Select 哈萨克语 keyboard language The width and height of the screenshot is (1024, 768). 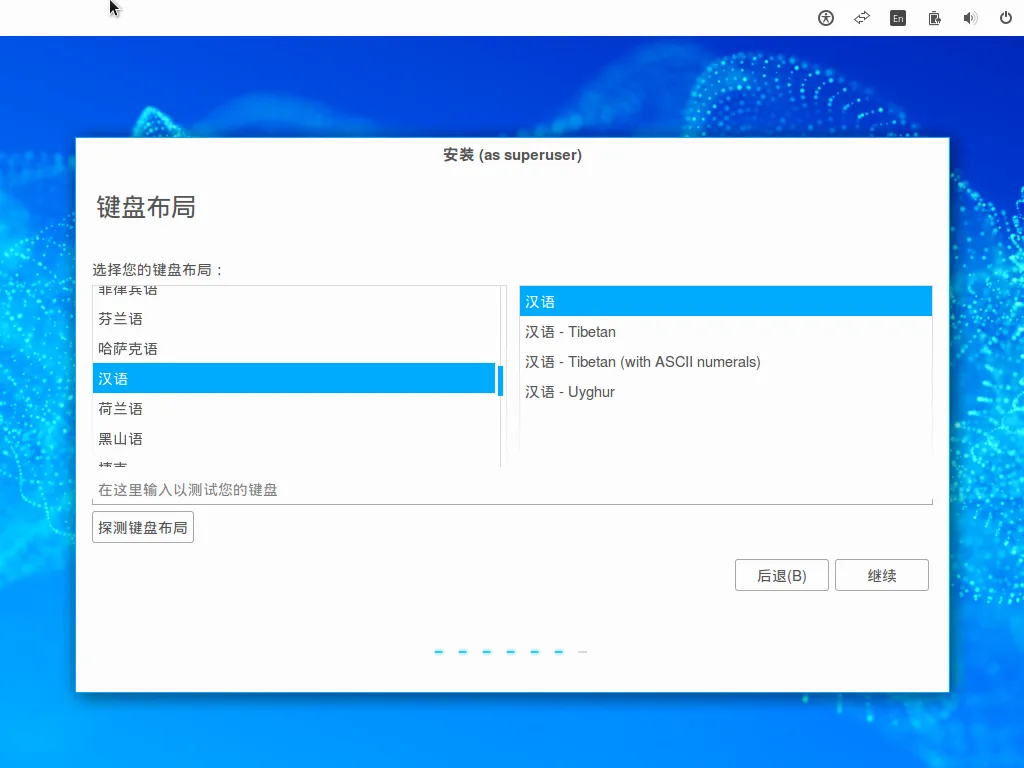pyautogui.click(x=128, y=349)
